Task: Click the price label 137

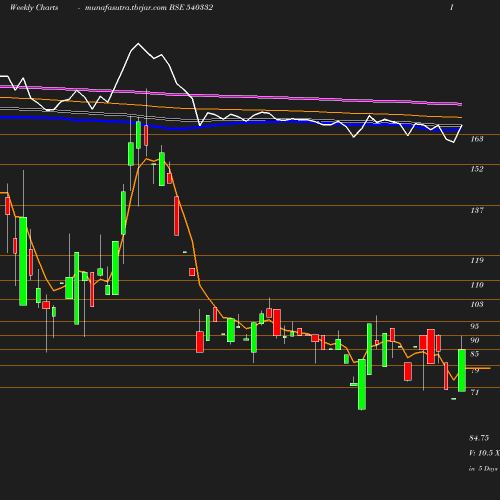Action: point(477,210)
